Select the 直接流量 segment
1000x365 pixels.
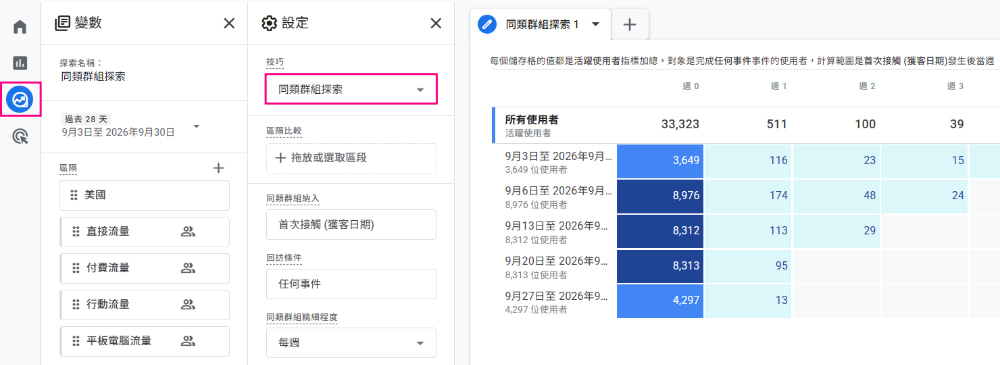tap(144, 232)
